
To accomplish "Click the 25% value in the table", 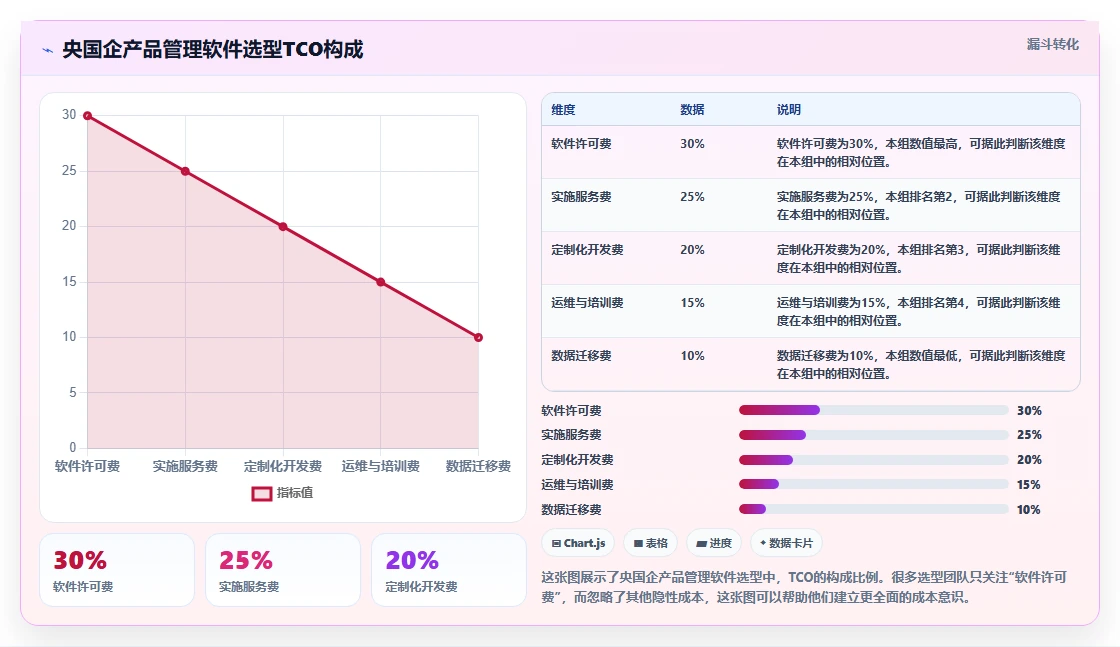I will pyautogui.click(x=692, y=197).
